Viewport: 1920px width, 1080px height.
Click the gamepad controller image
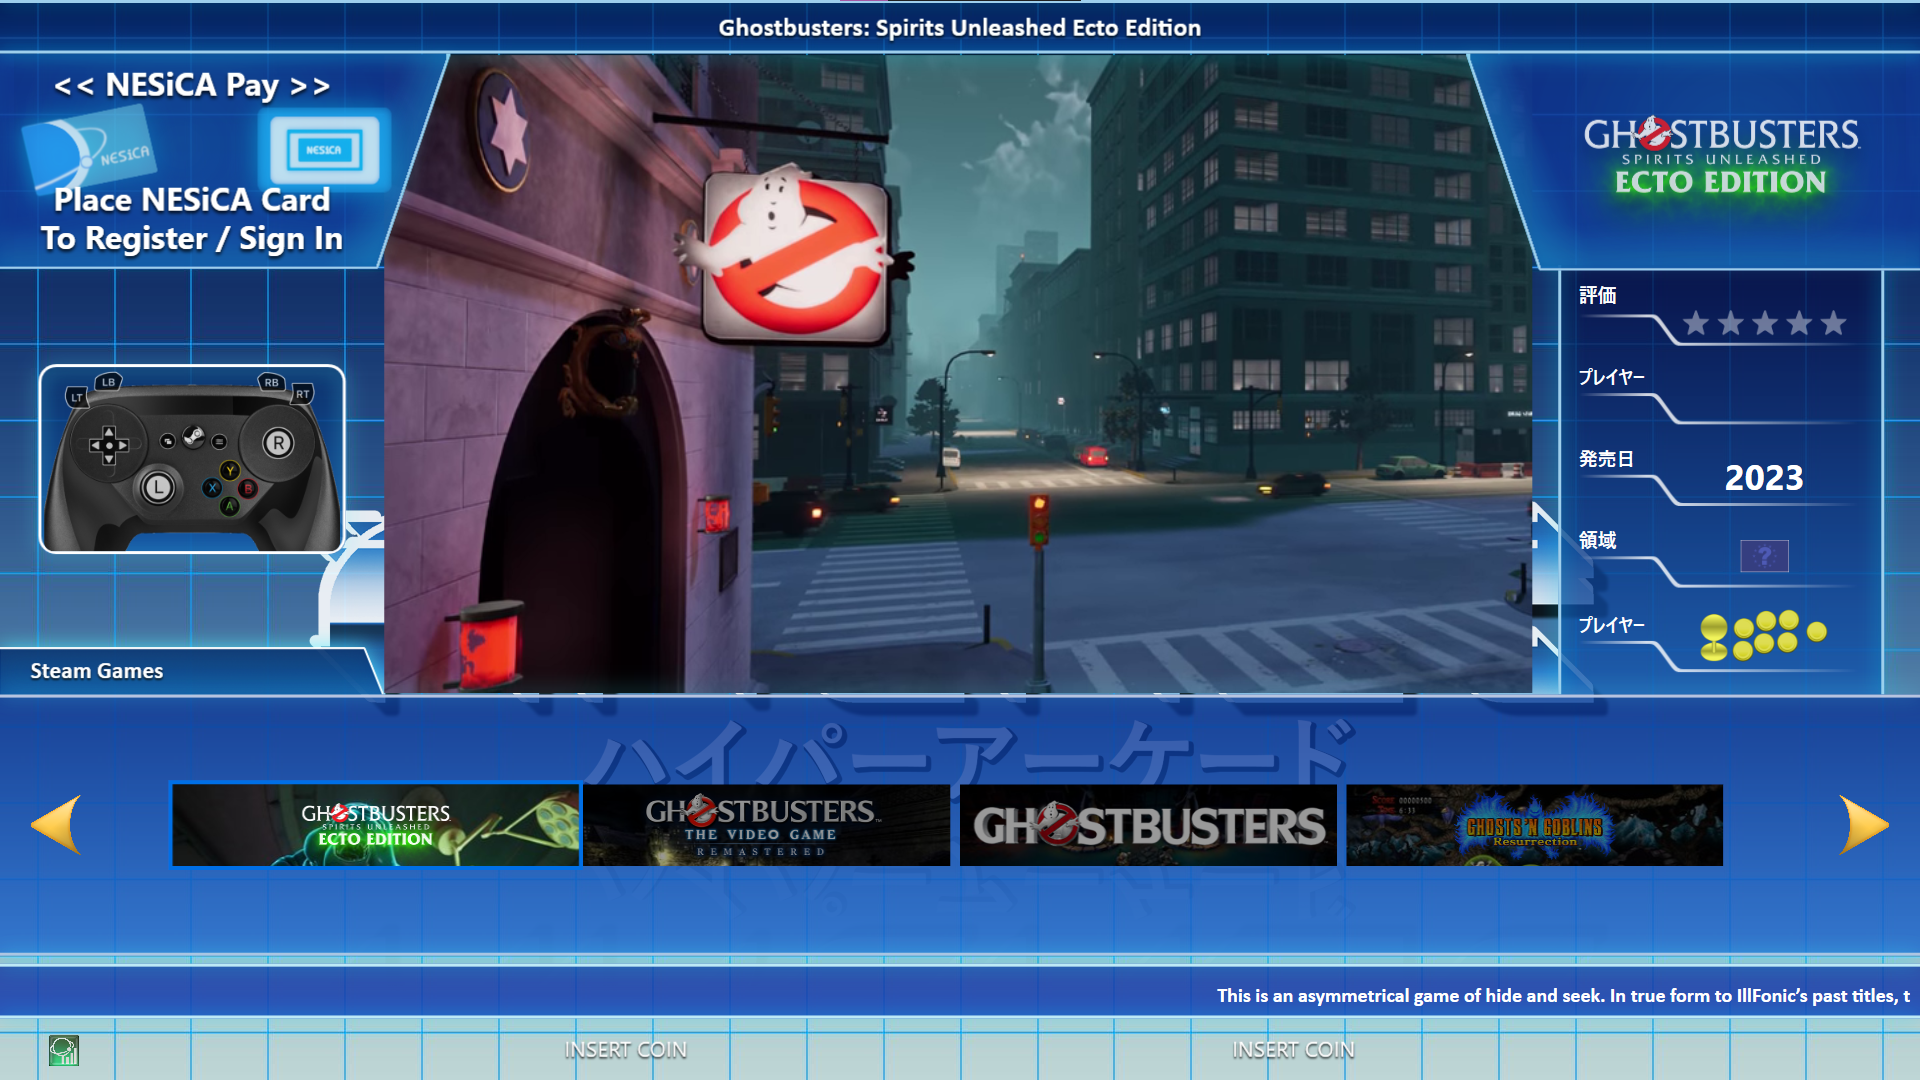click(192, 459)
